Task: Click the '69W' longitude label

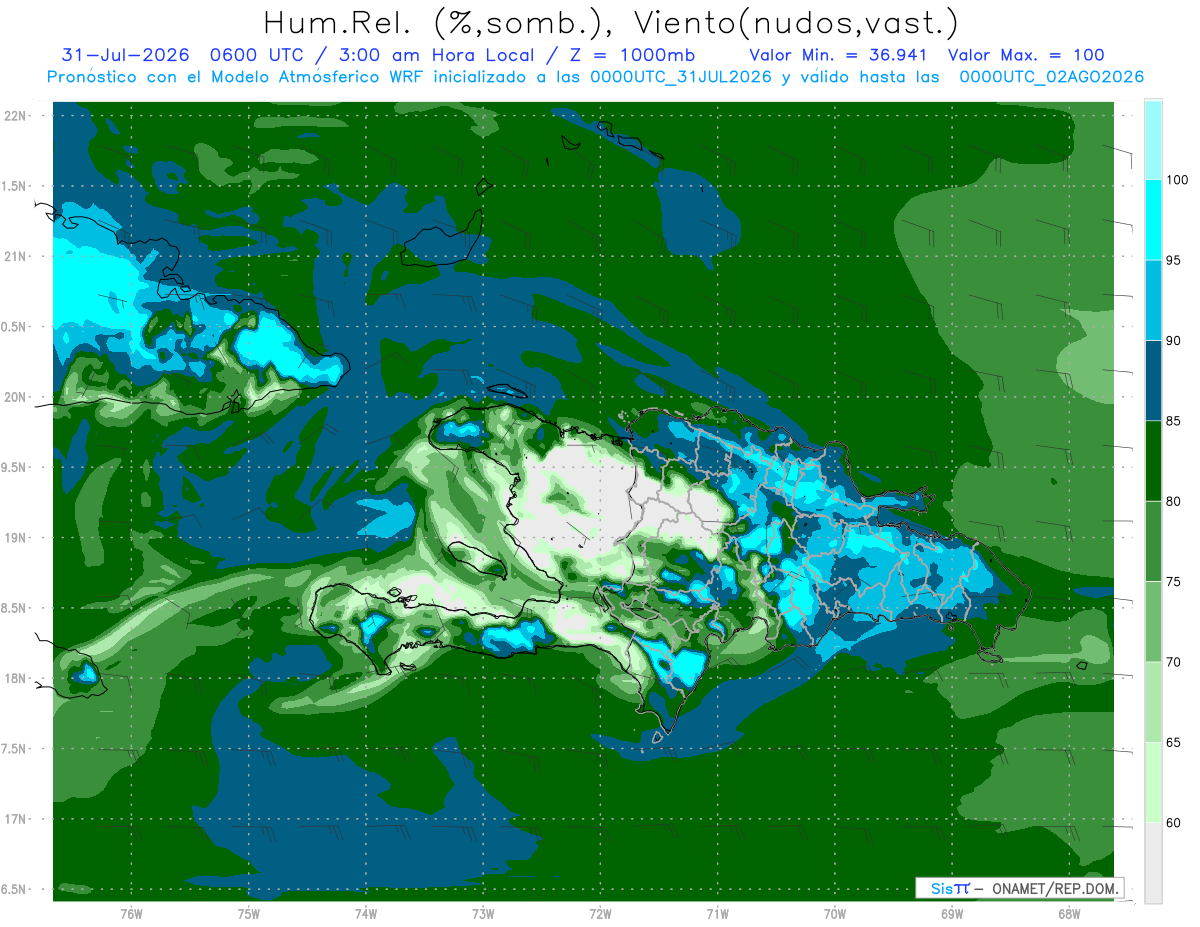Action: point(952,913)
